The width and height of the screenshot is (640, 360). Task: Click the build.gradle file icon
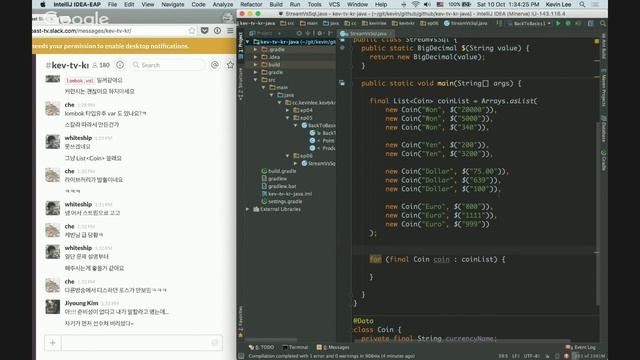coord(264,171)
